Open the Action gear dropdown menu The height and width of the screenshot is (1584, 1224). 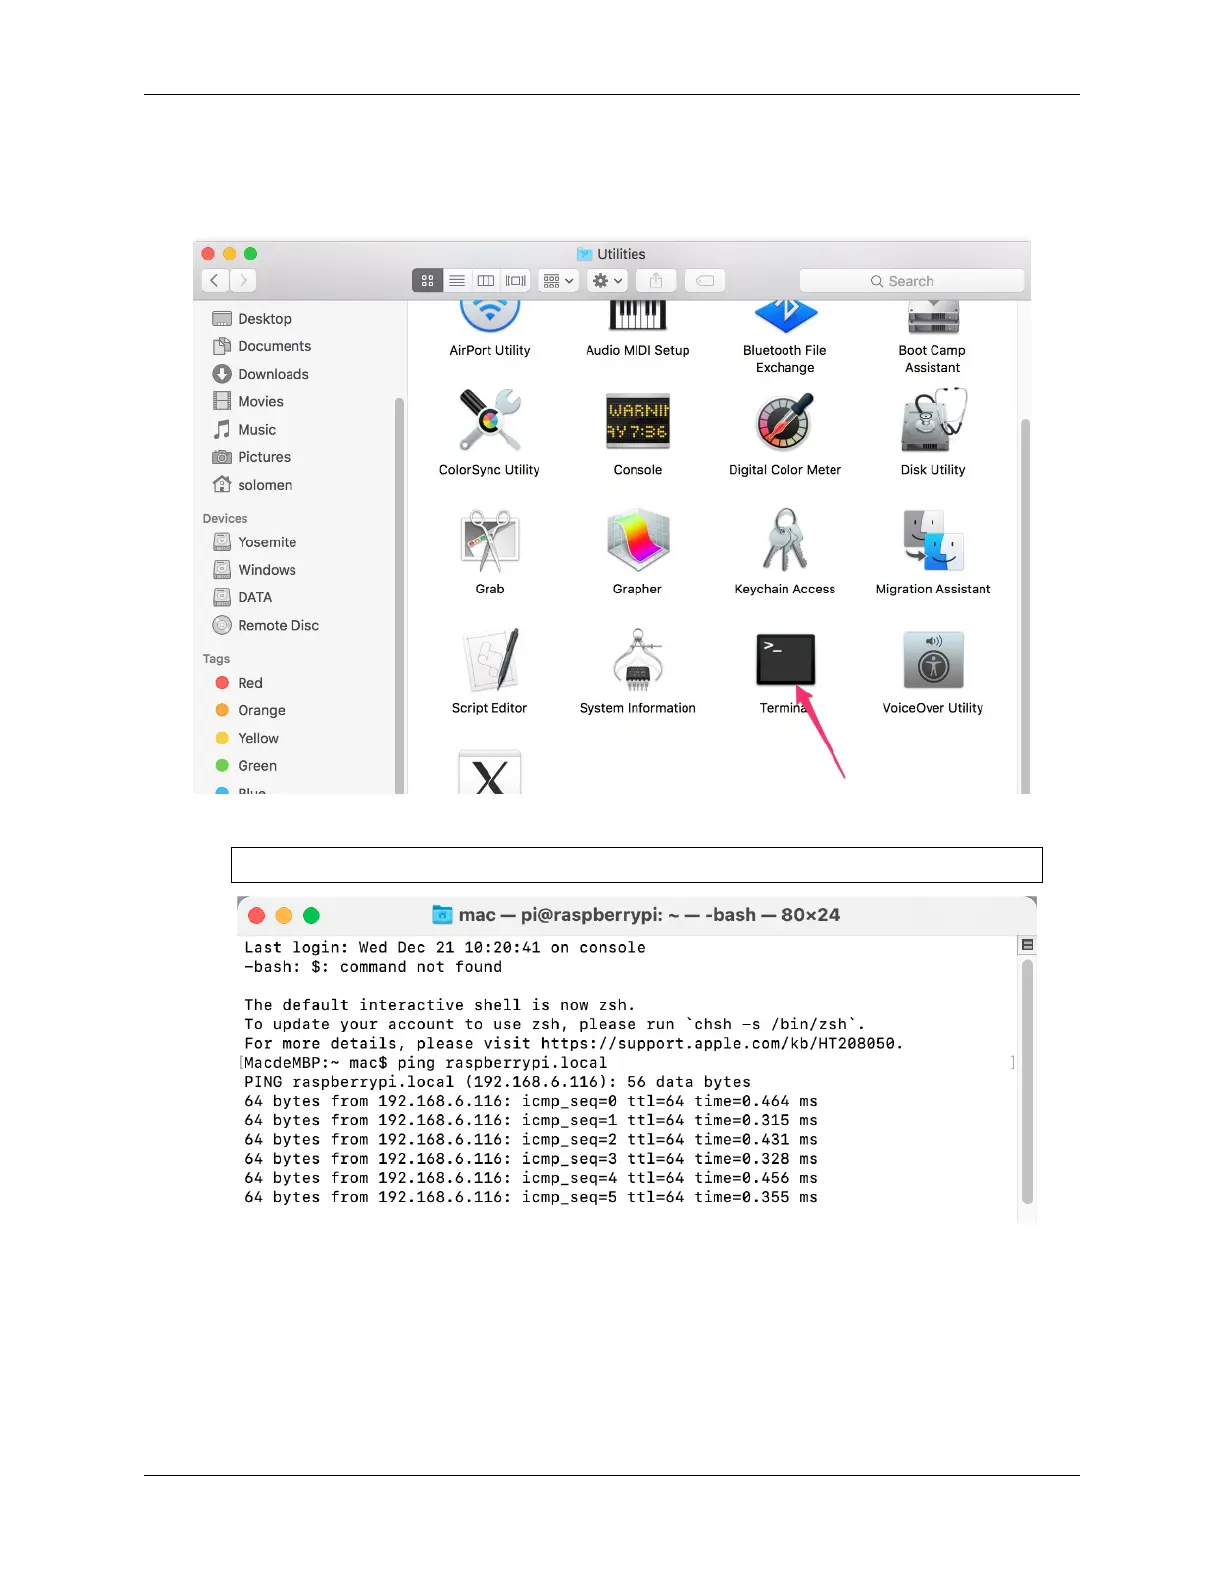coord(607,281)
